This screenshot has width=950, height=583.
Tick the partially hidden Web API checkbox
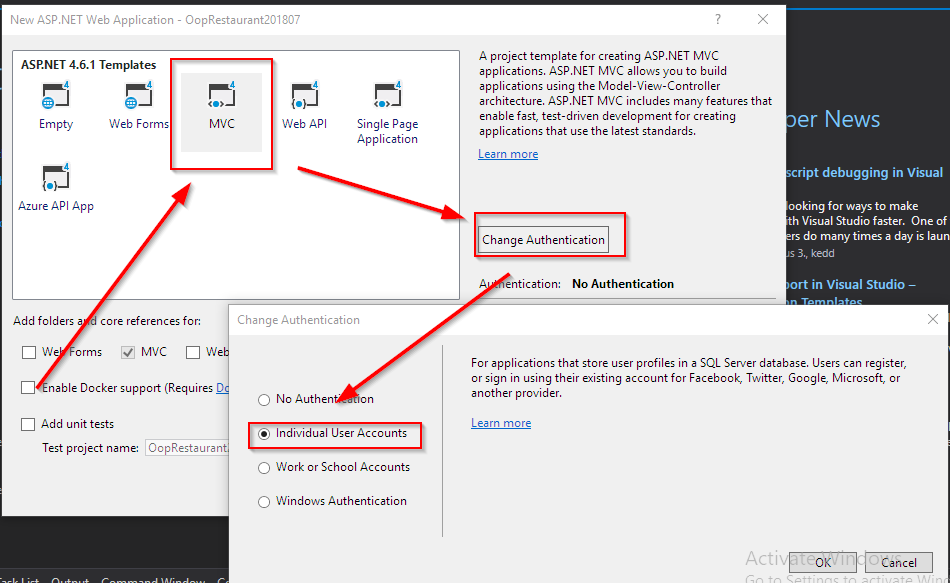tap(193, 352)
